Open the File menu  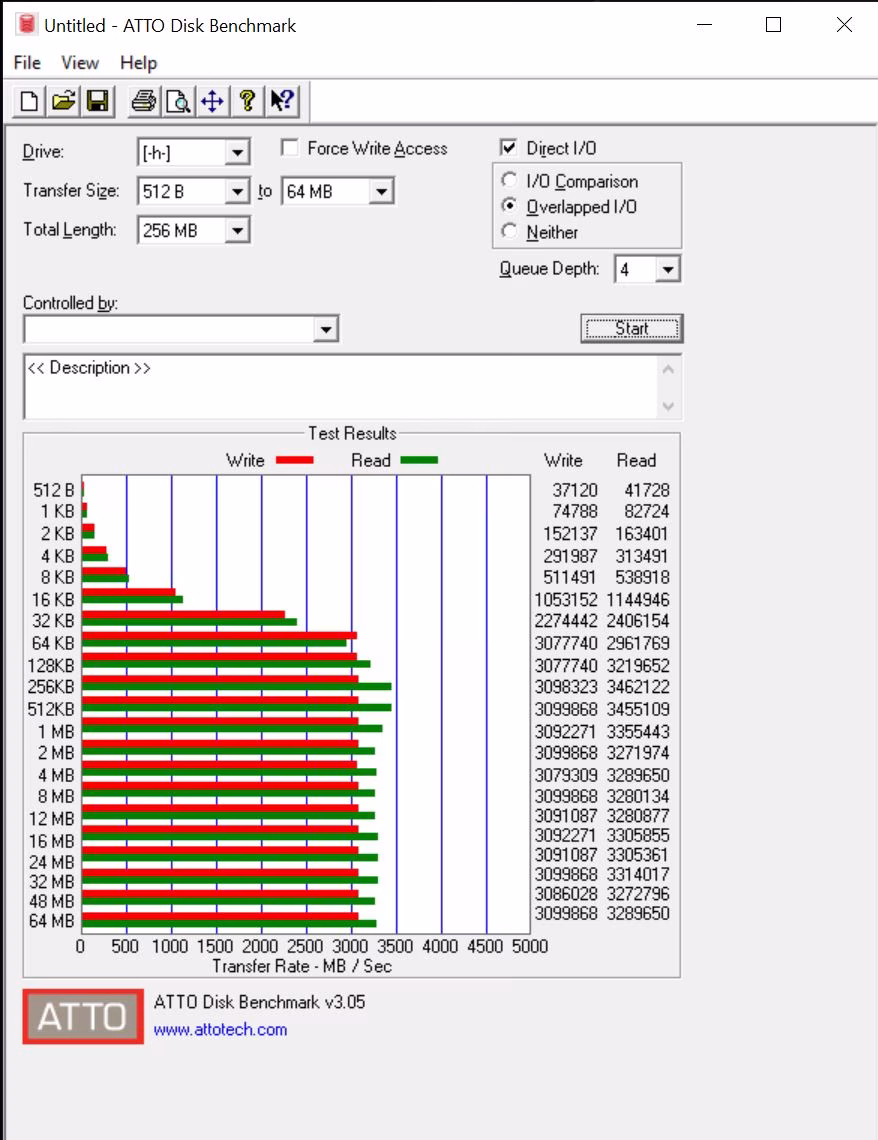(27, 63)
